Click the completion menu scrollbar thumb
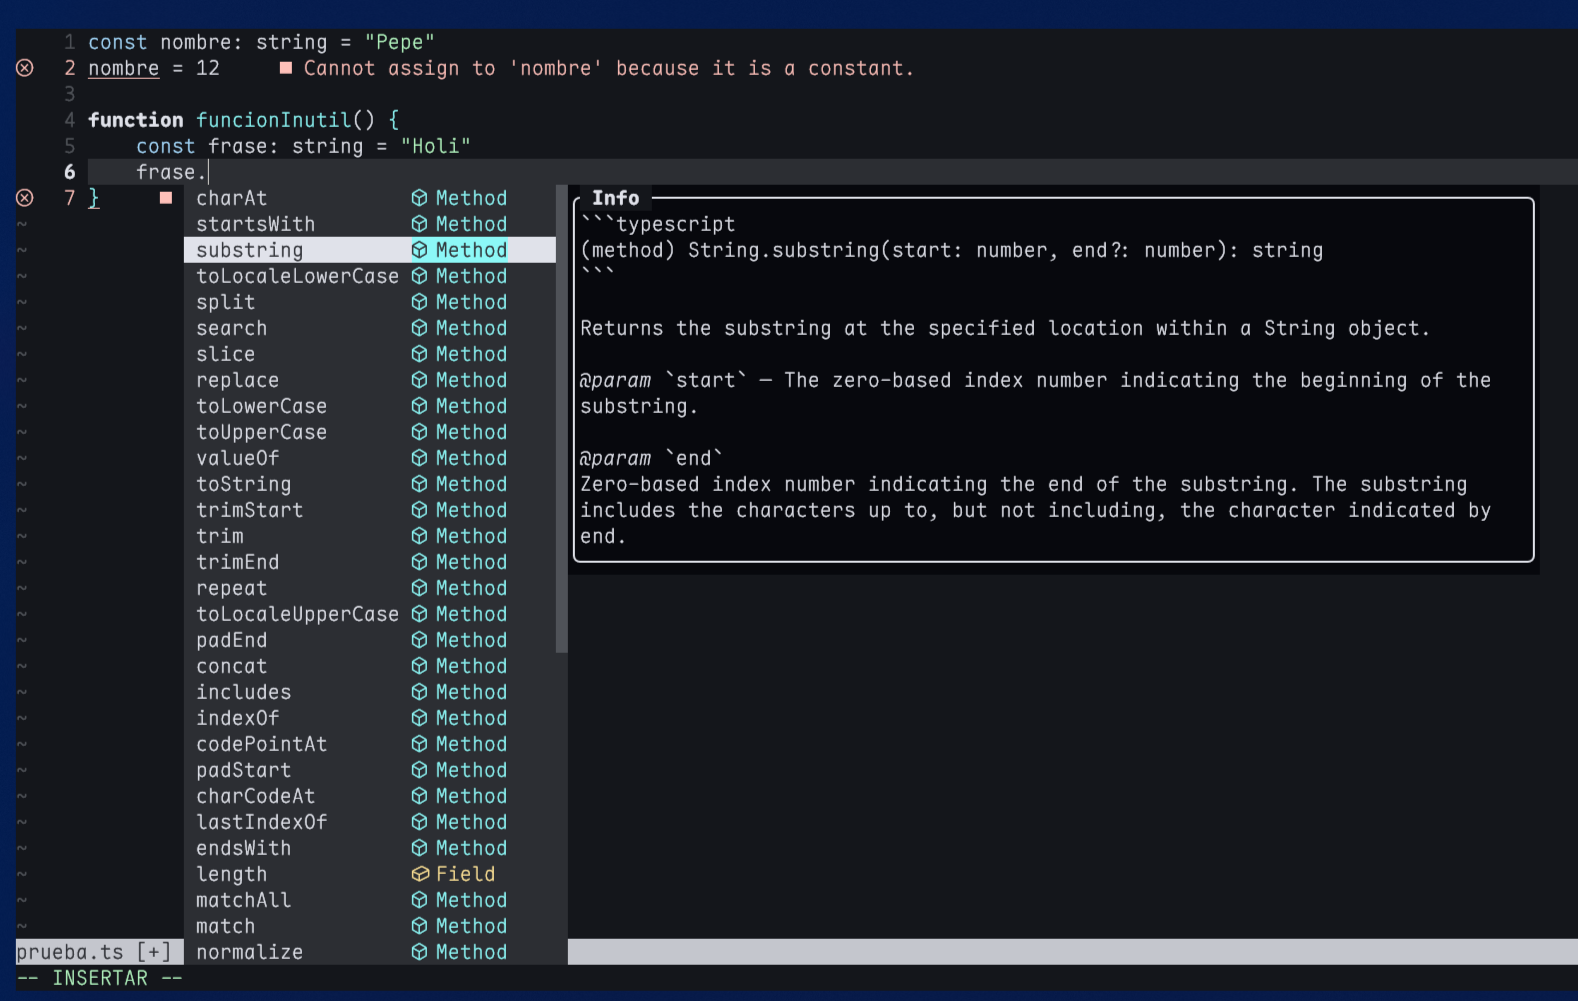Viewport: 1578px width, 1001px height. click(x=561, y=420)
